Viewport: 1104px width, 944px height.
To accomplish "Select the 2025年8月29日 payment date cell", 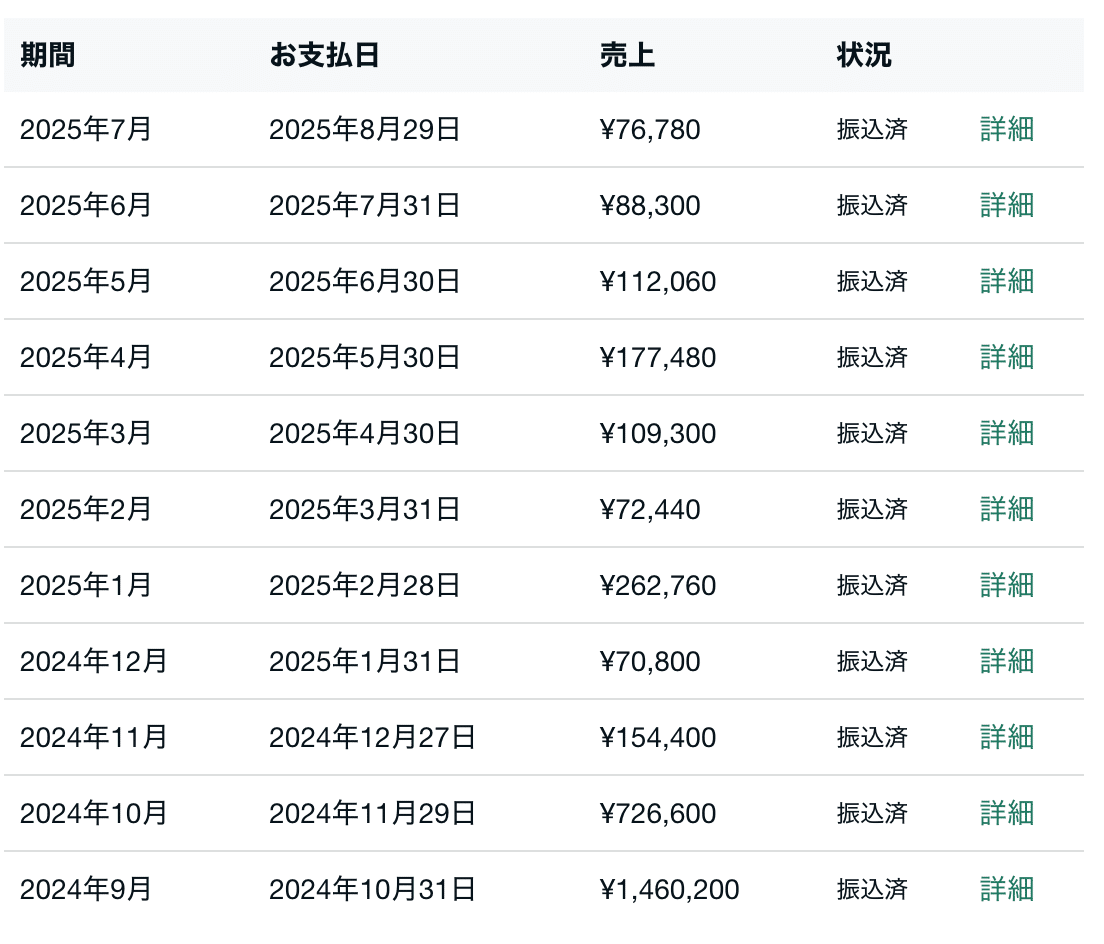I will tap(364, 130).
